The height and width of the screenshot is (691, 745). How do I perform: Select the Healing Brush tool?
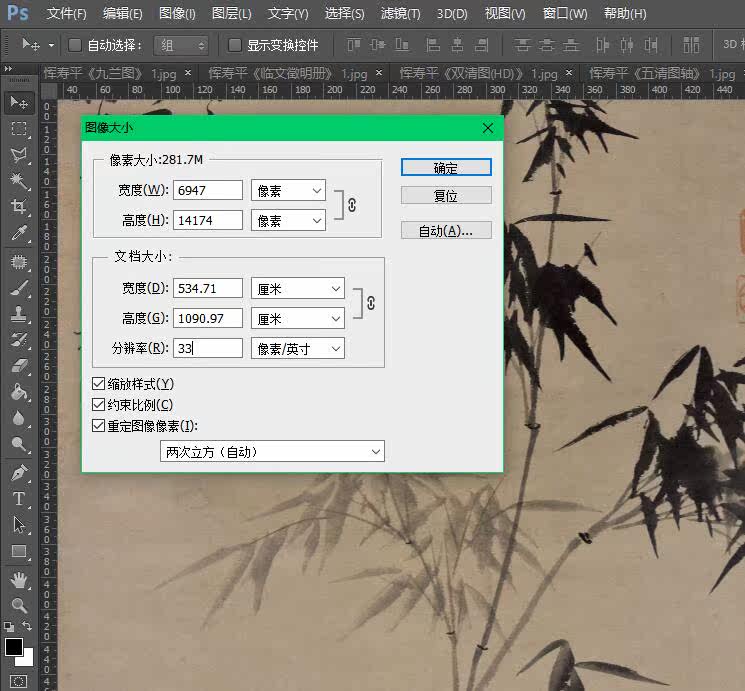click(19, 262)
